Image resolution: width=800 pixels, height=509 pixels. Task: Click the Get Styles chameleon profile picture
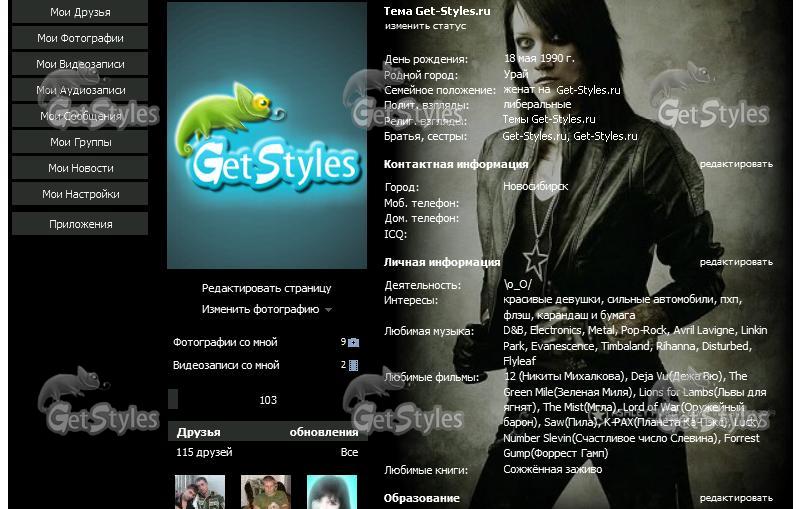[x=267, y=136]
